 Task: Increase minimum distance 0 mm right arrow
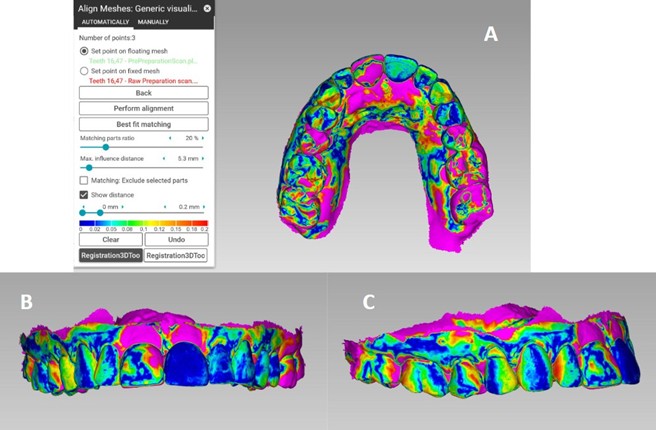click(122, 207)
